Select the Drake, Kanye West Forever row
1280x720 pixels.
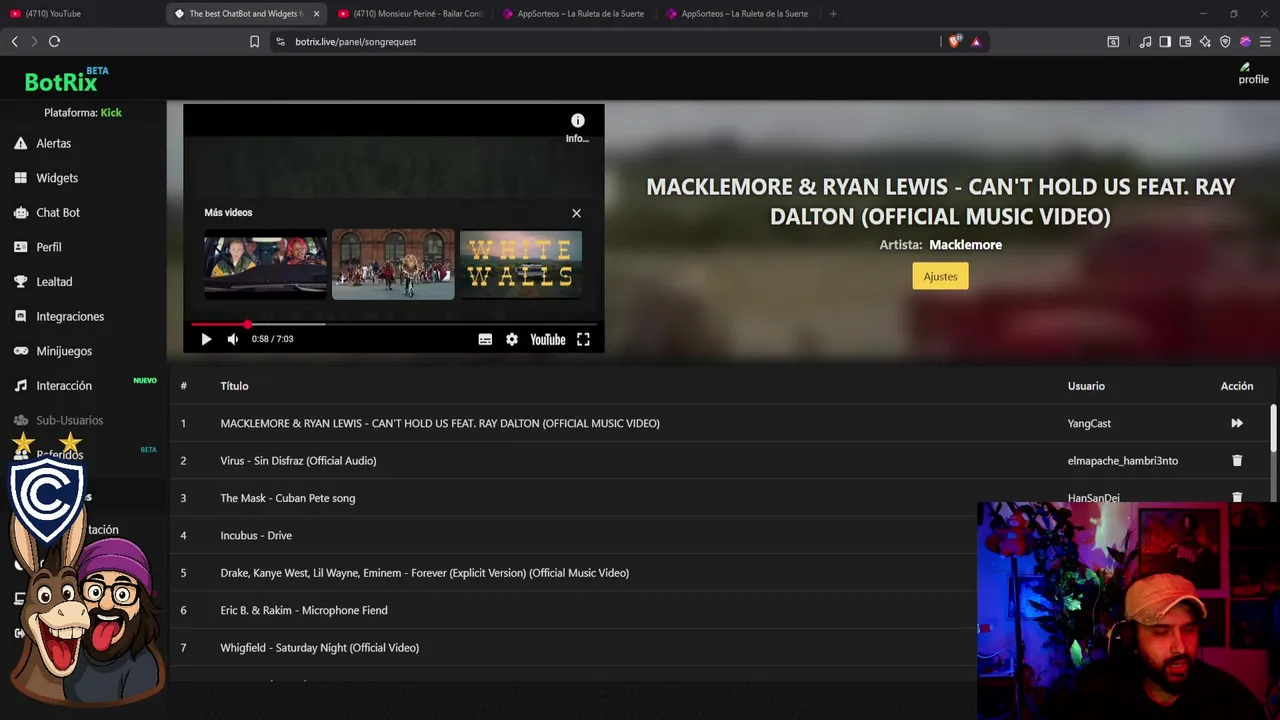[x=424, y=573]
